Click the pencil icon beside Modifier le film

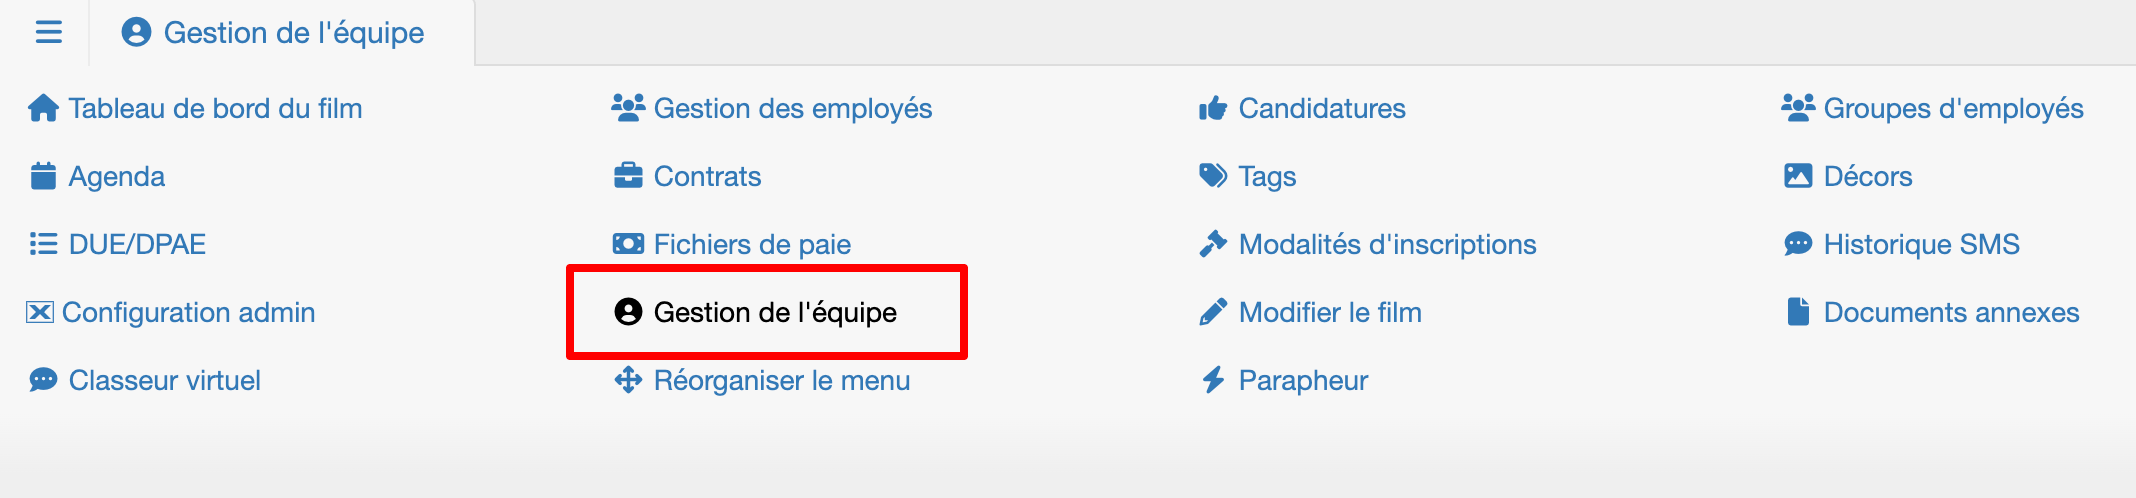coord(1213,312)
